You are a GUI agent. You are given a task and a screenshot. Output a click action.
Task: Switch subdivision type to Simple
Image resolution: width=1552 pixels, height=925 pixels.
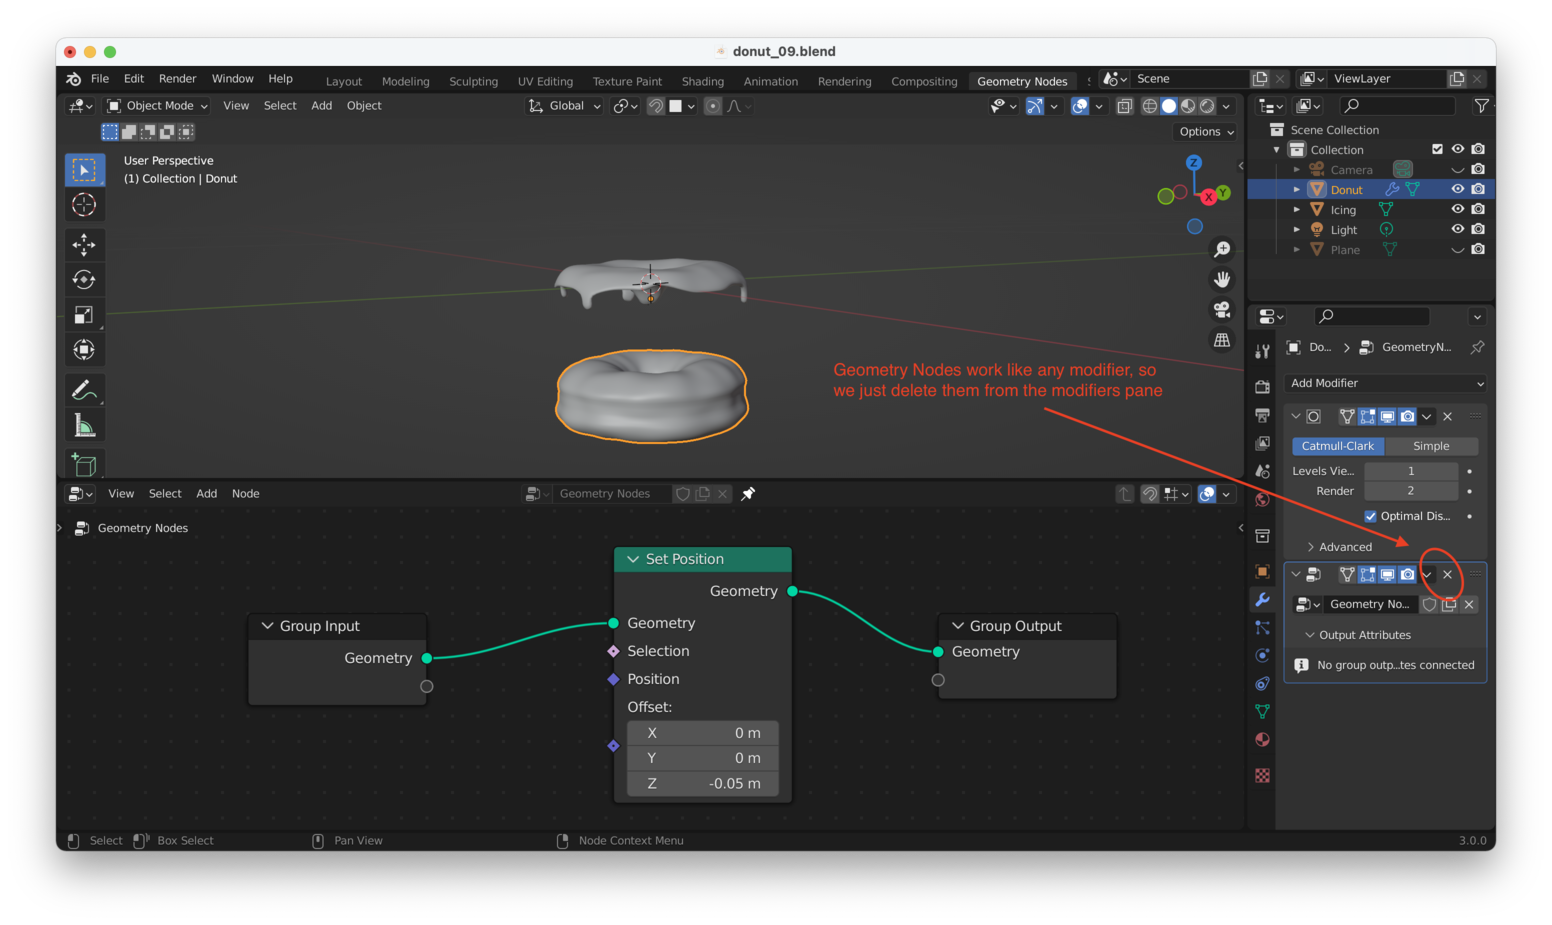point(1430,446)
